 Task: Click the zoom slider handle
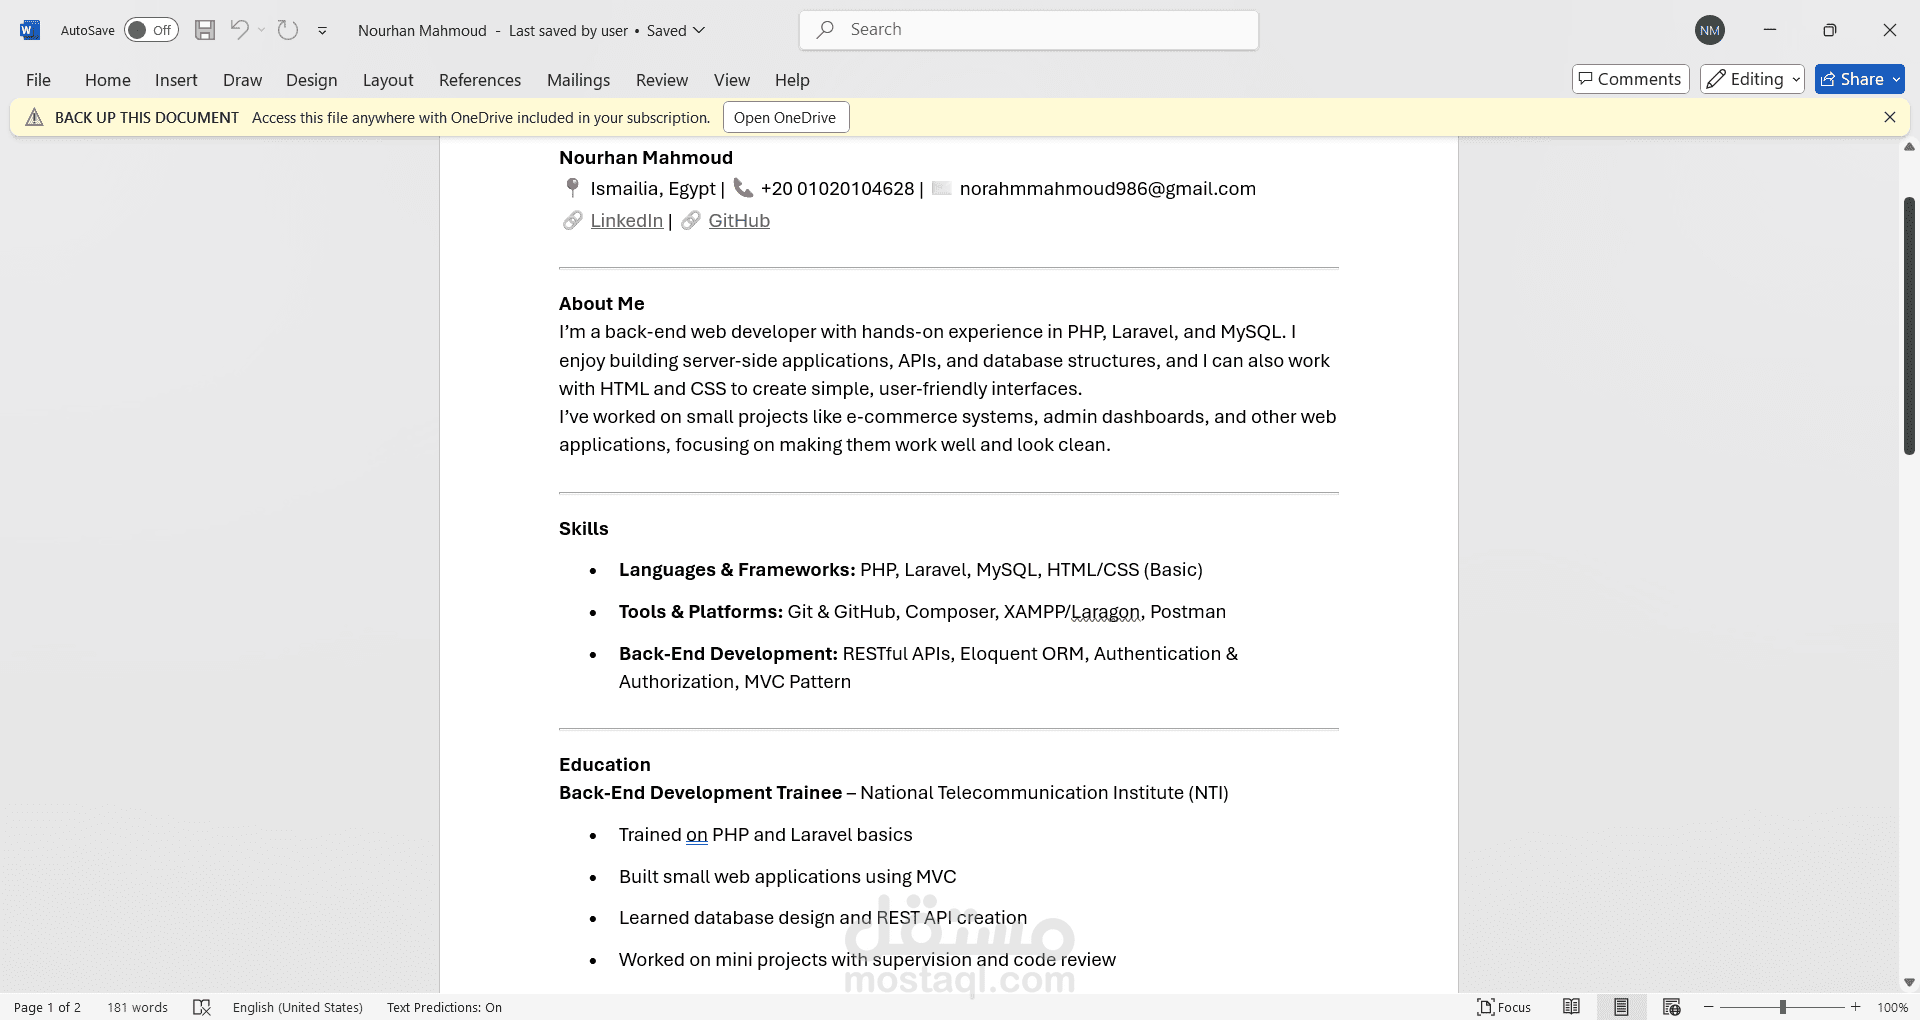pyautogui.click(x=1782, y=1007)
